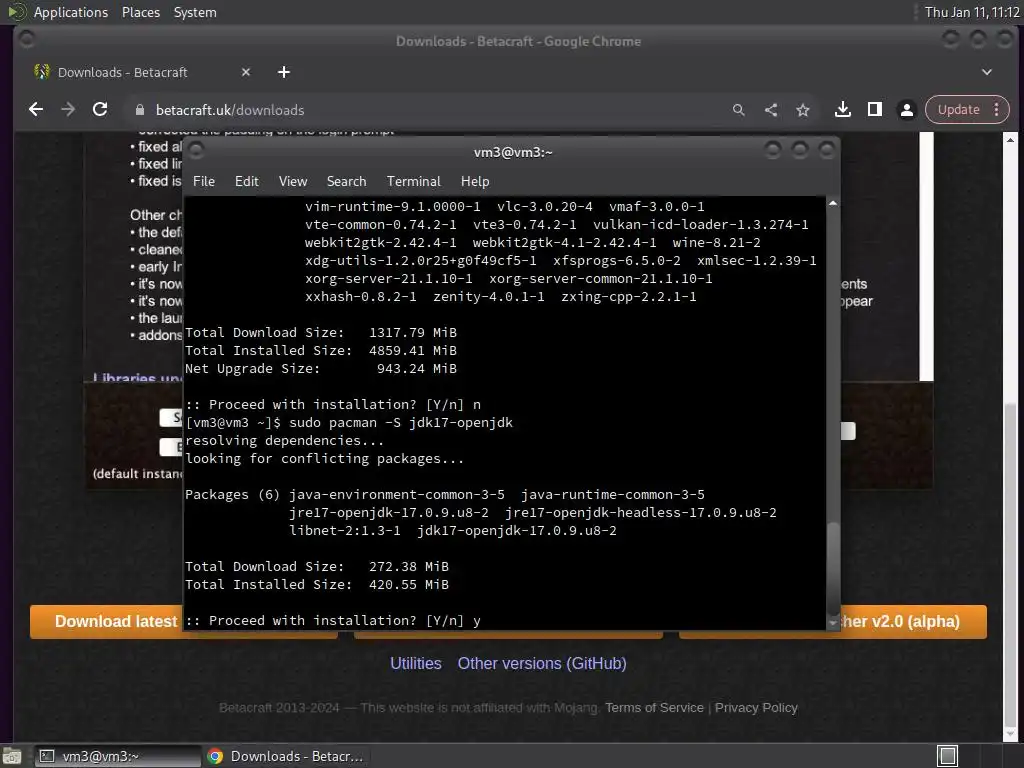Open the Terminal menu in the terminal window
The width and height of the screenshot is (1024, 768).
[x=413, y=182]
